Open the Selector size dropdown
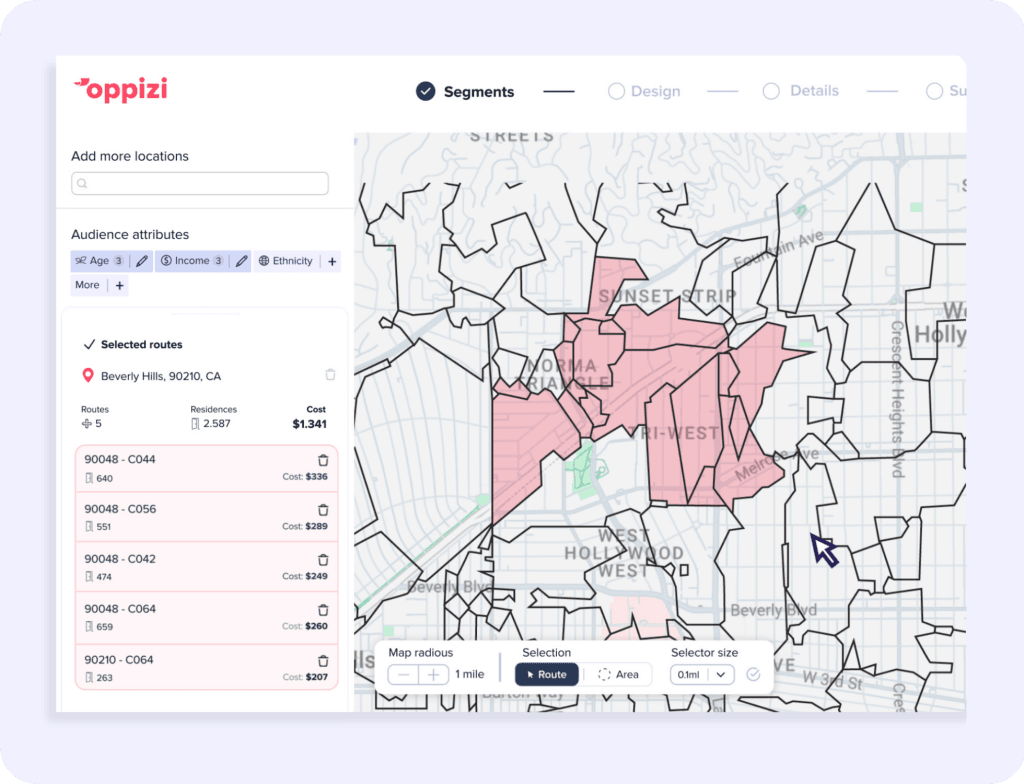This screenshot has width=1024, height=784. tap(702, 675)
